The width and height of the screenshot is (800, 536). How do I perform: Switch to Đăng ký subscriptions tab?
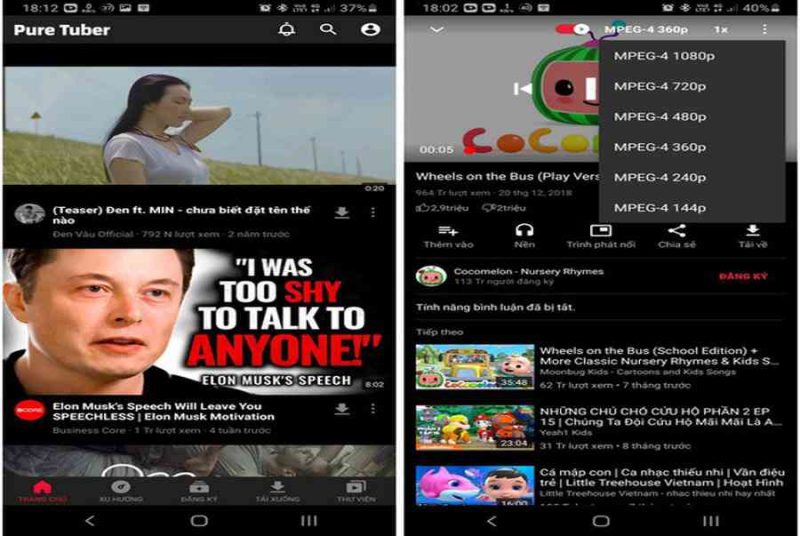(199, 492)
